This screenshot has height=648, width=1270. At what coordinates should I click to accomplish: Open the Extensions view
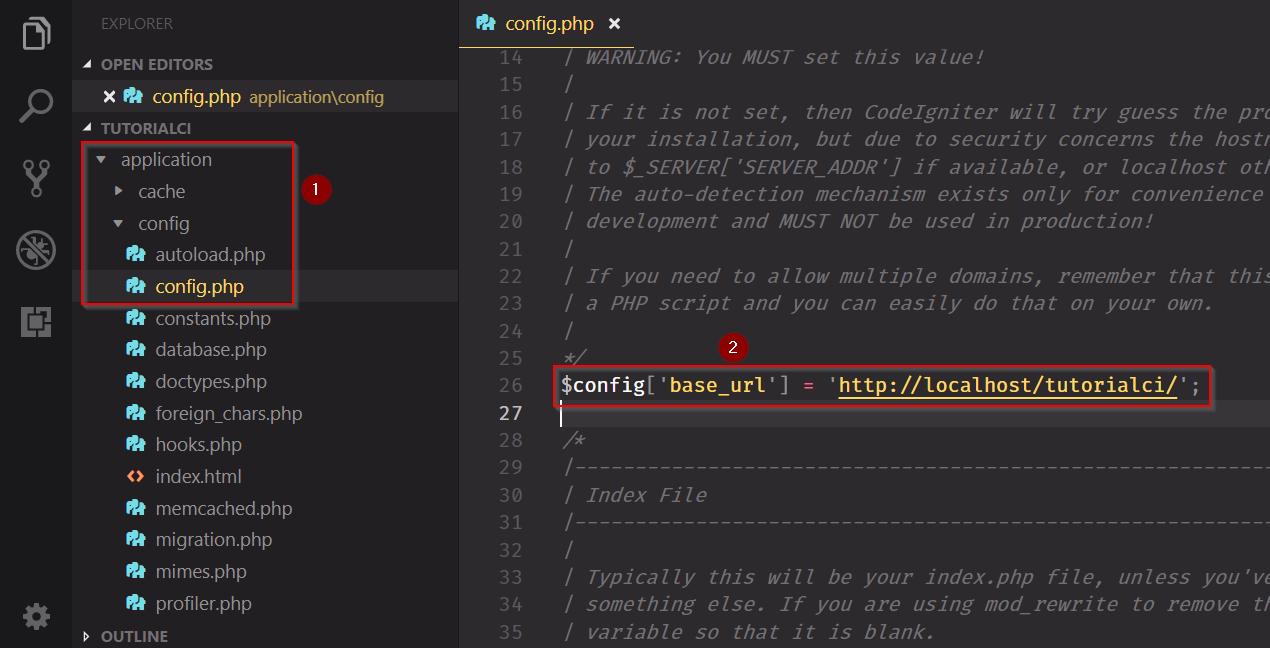(x=36, y=322)
